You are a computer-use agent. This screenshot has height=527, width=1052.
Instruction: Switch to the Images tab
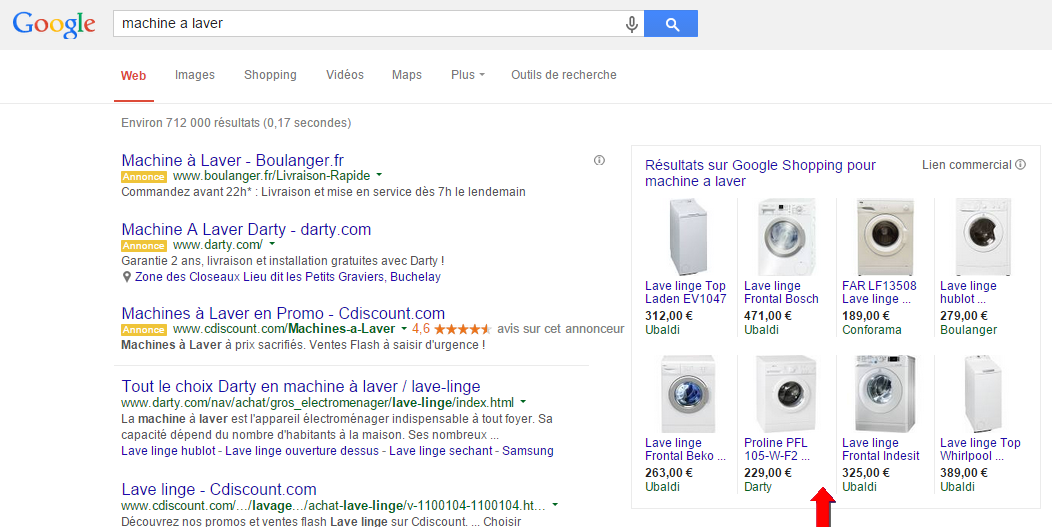[x=195, y=75]
